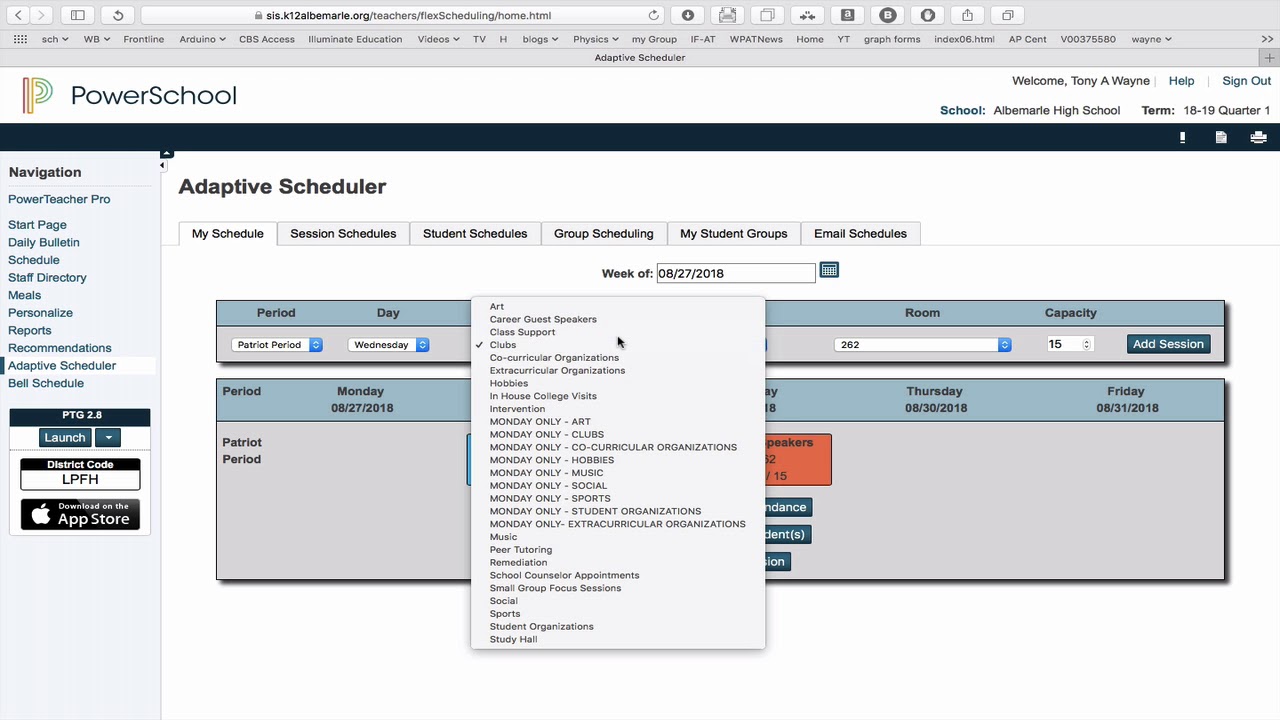
Task: Open the Help link
Action: coord(1181,81)
